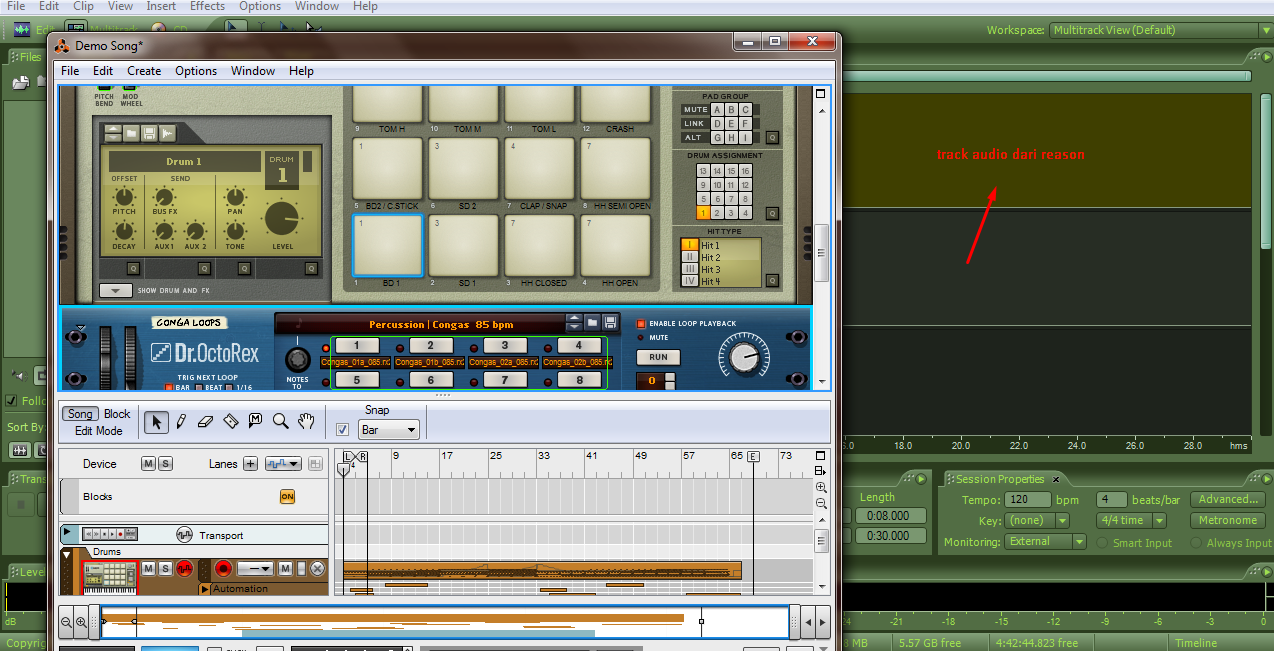Trigger the BD 1 drum pad
The height and width of the screenshot is (651, 1274).
pyautogui.click(x=388, y=245)
